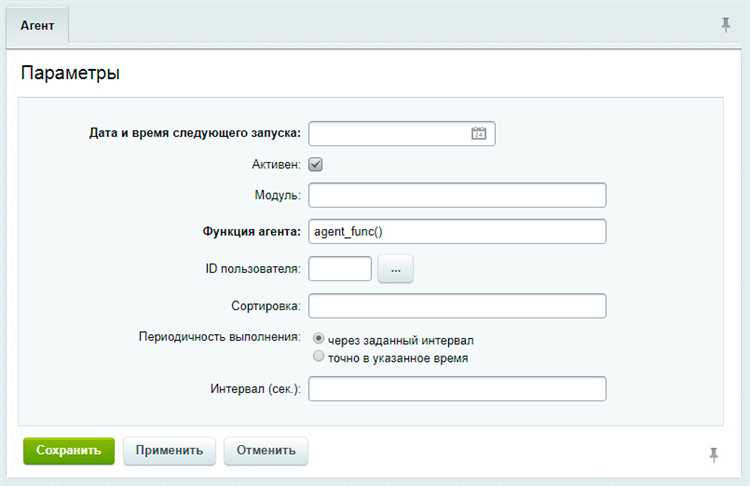Focus the next launch date and time field

click(x=402, y=133)
